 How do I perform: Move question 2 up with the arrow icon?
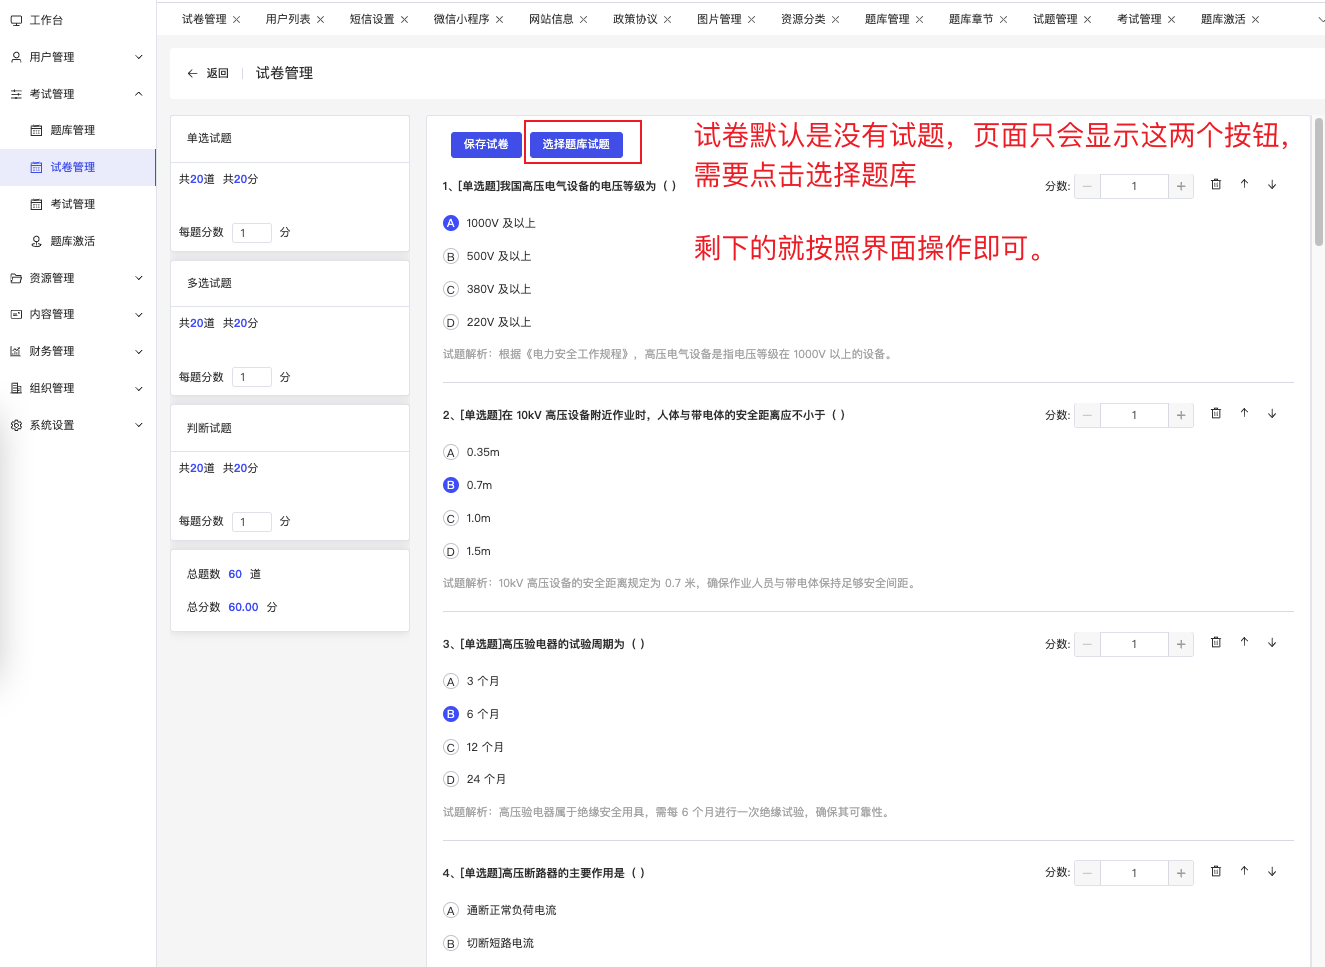point(1244,413)
